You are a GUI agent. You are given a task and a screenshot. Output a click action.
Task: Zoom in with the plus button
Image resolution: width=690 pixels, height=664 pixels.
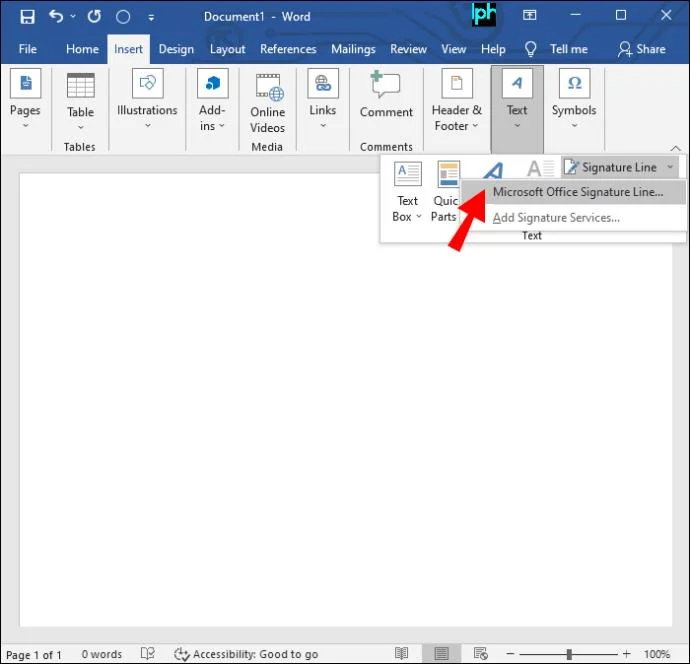(627, 654)
